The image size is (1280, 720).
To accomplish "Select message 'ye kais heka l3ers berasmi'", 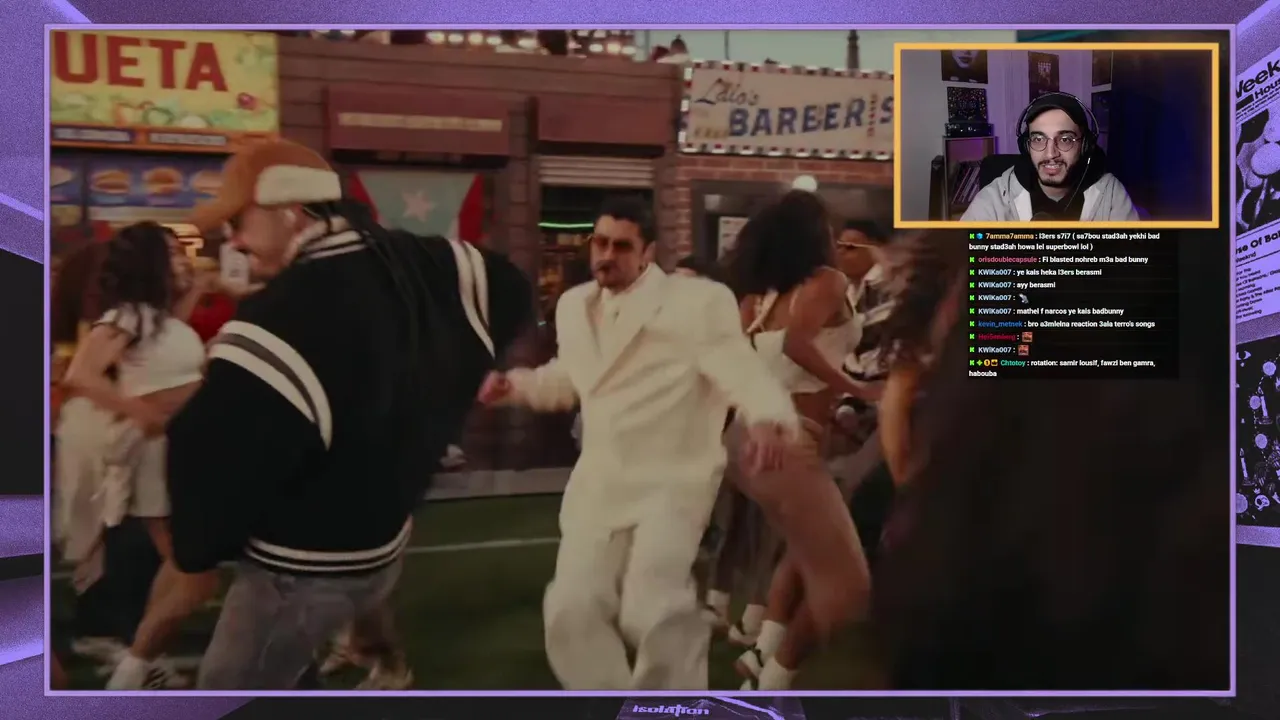I will click(x=1058, y=272).
